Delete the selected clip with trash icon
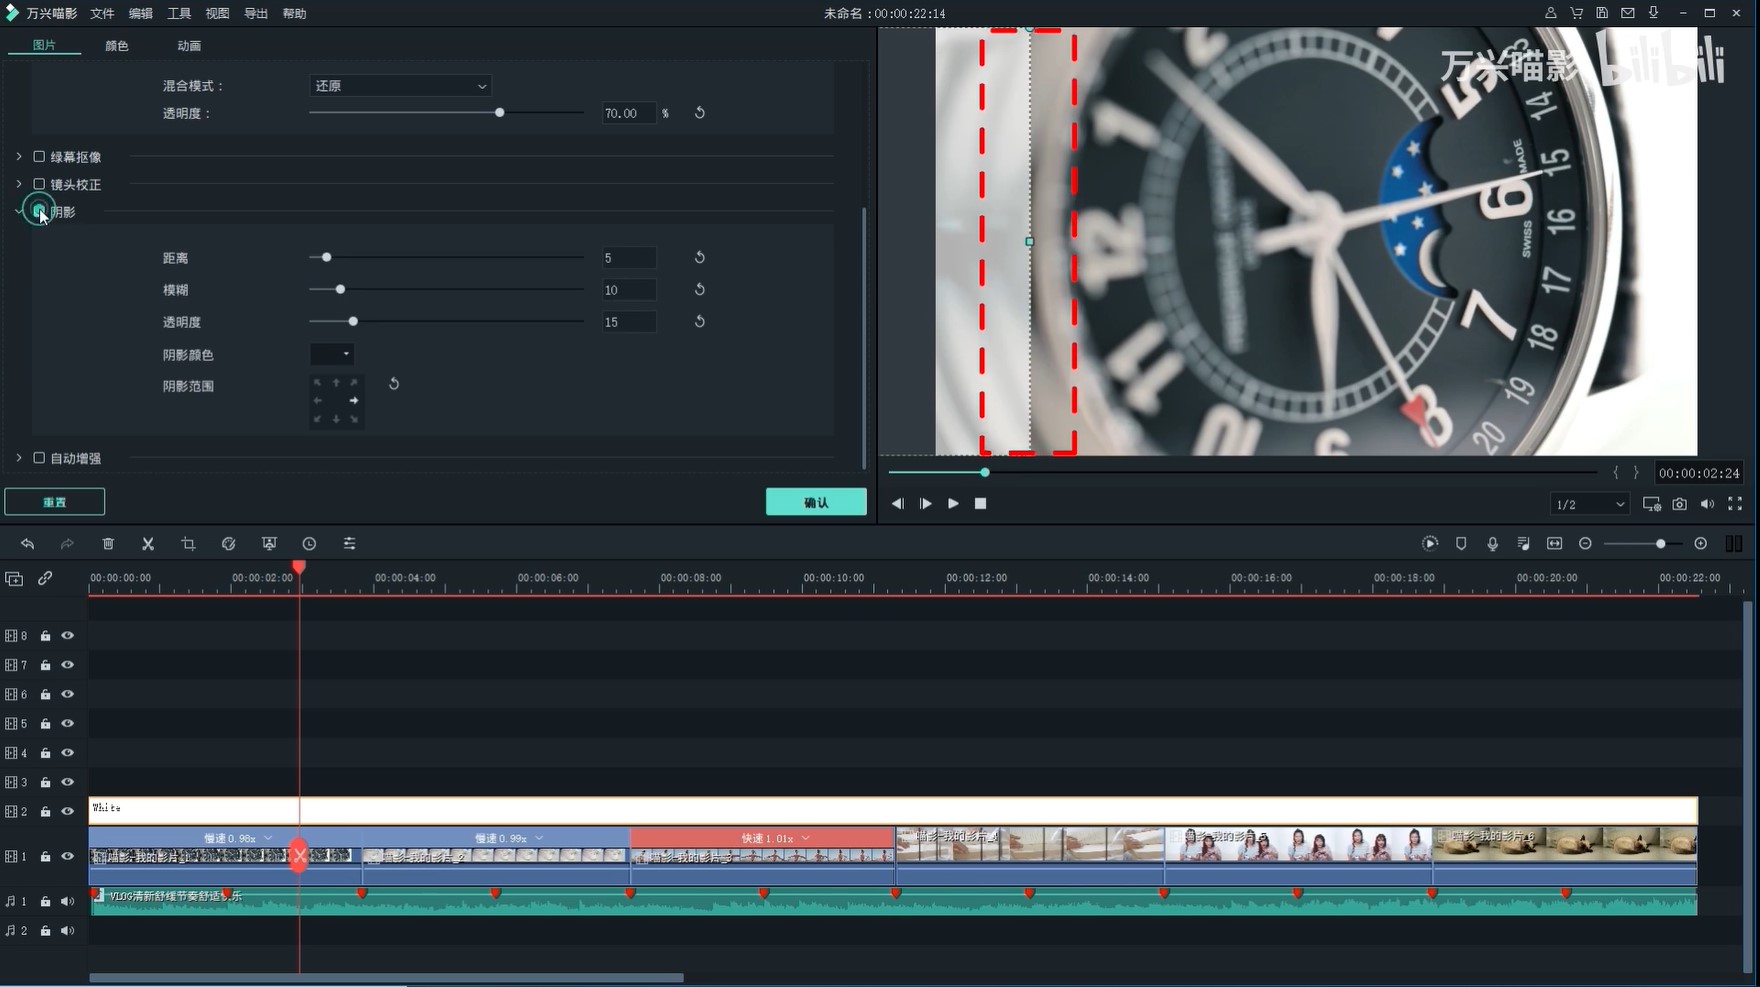1760x987 pixels. (108, 544)
